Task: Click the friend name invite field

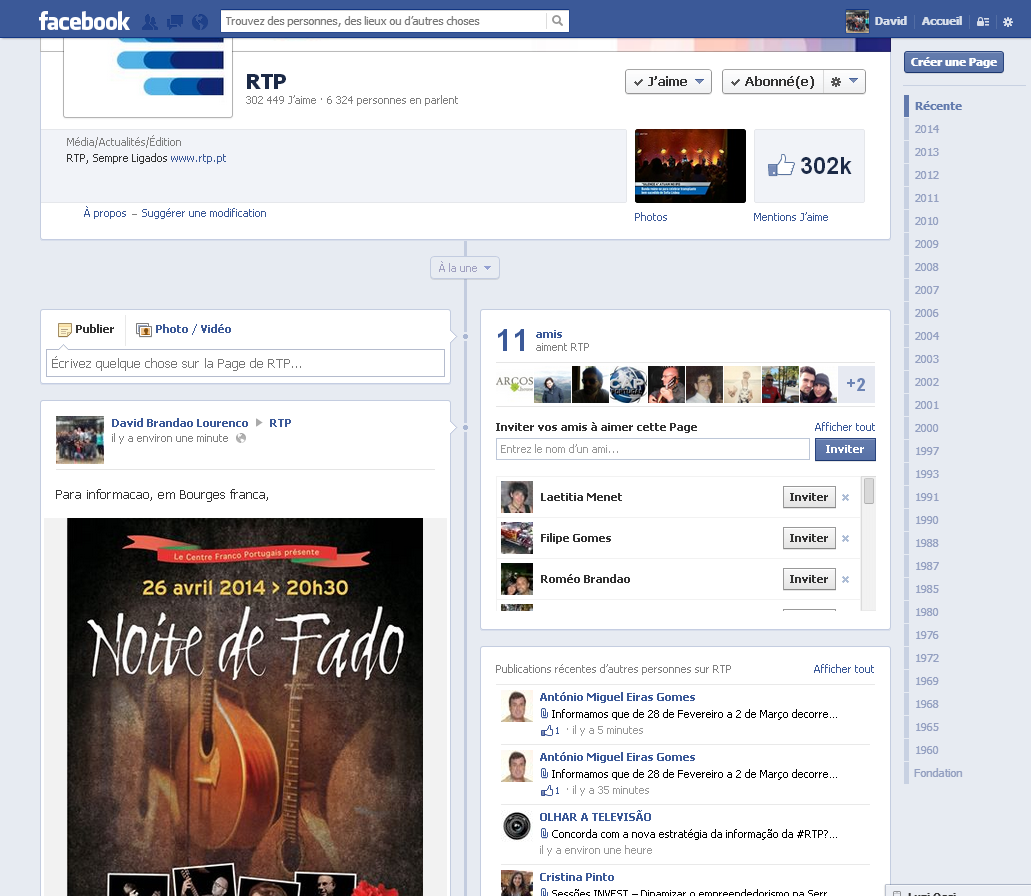Action: (652, 450)
